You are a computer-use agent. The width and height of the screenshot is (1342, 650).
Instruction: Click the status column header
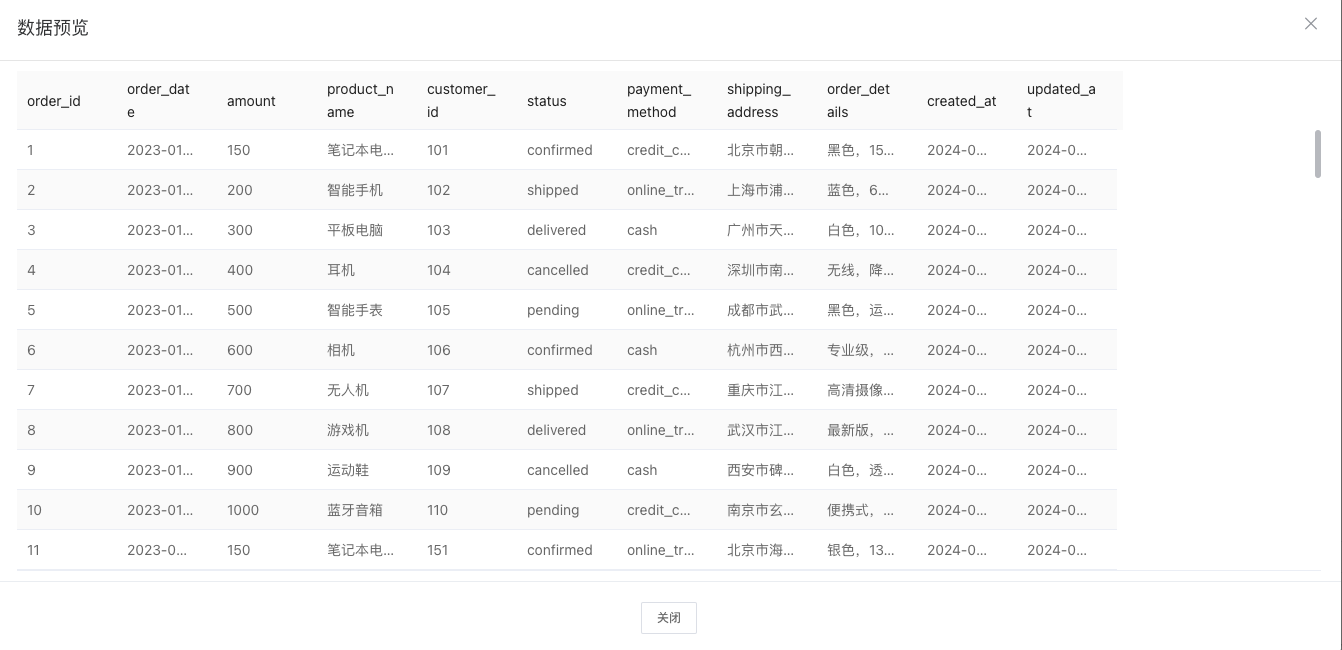[547, 101]
